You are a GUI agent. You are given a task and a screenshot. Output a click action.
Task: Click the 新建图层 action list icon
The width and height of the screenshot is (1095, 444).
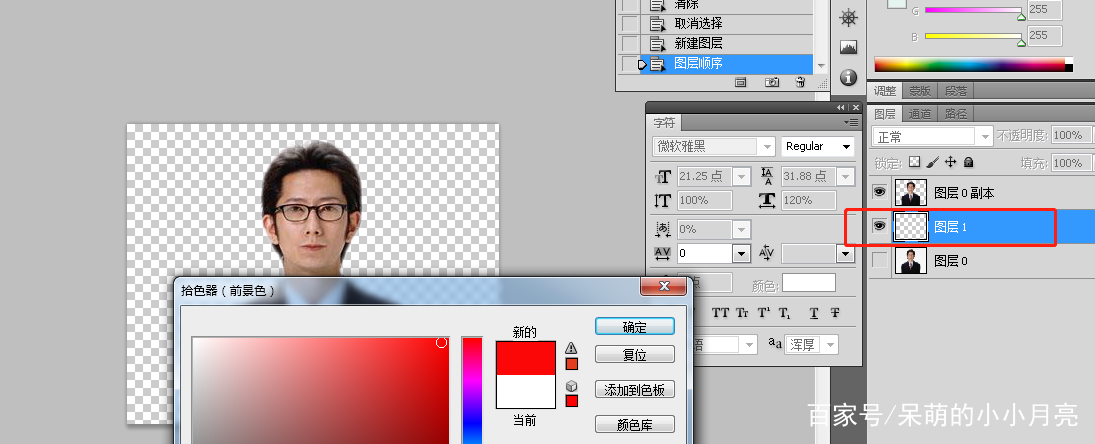coord(657,44)
